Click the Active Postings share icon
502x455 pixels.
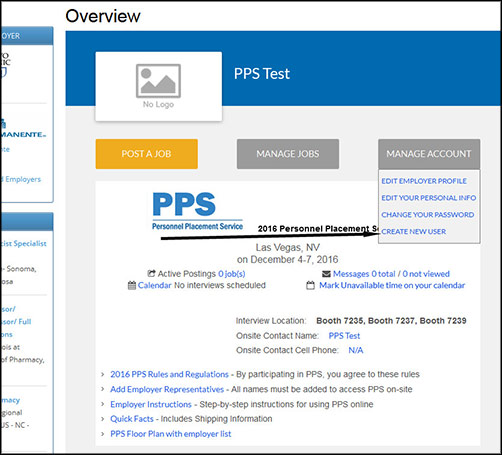click(151, 274)
